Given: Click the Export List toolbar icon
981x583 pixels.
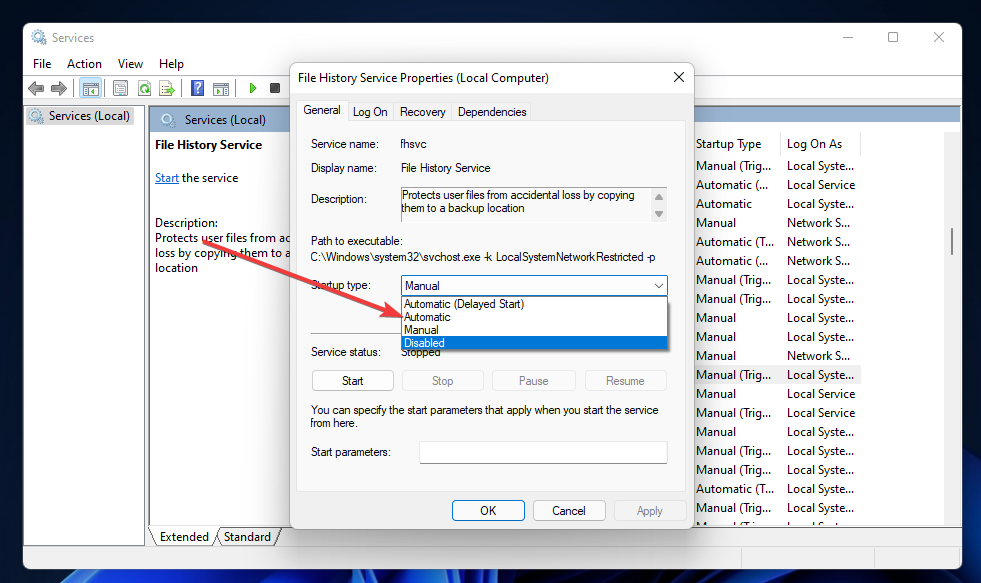Looking at the screenshot, I should [167, 88].
